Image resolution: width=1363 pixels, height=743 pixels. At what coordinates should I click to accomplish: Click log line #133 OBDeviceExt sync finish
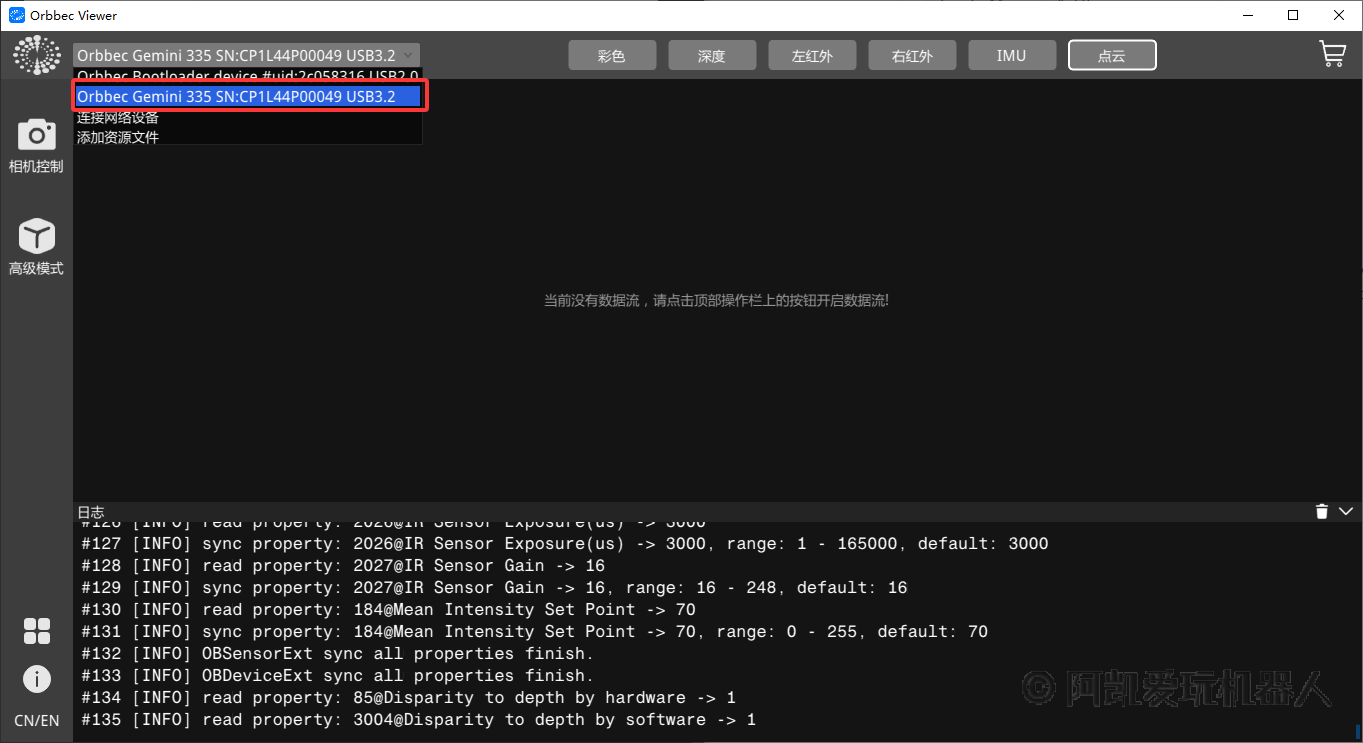338,676
